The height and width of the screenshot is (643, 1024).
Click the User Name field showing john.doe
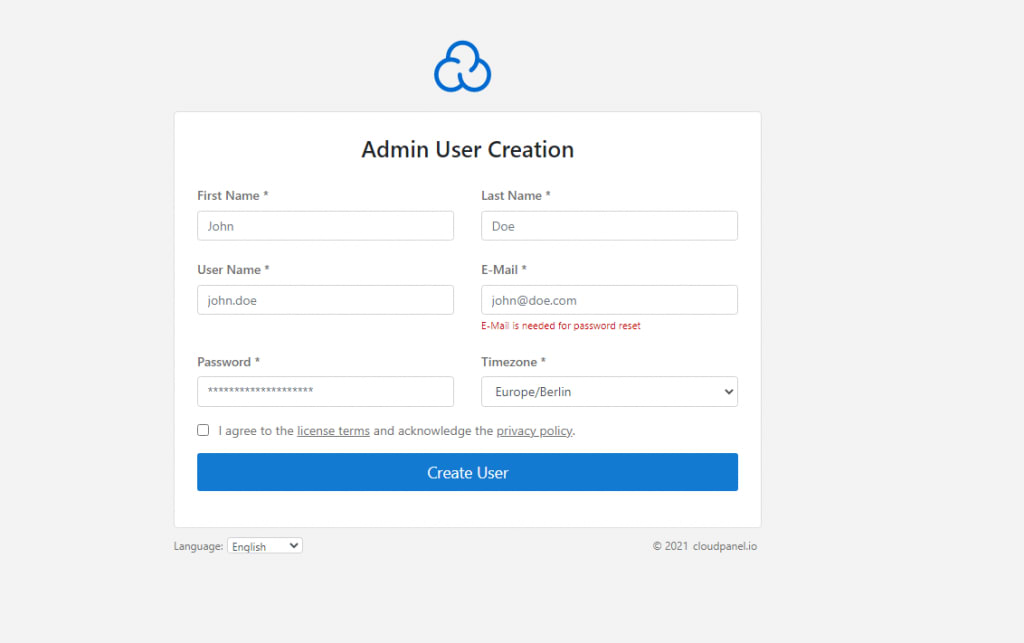325,299
